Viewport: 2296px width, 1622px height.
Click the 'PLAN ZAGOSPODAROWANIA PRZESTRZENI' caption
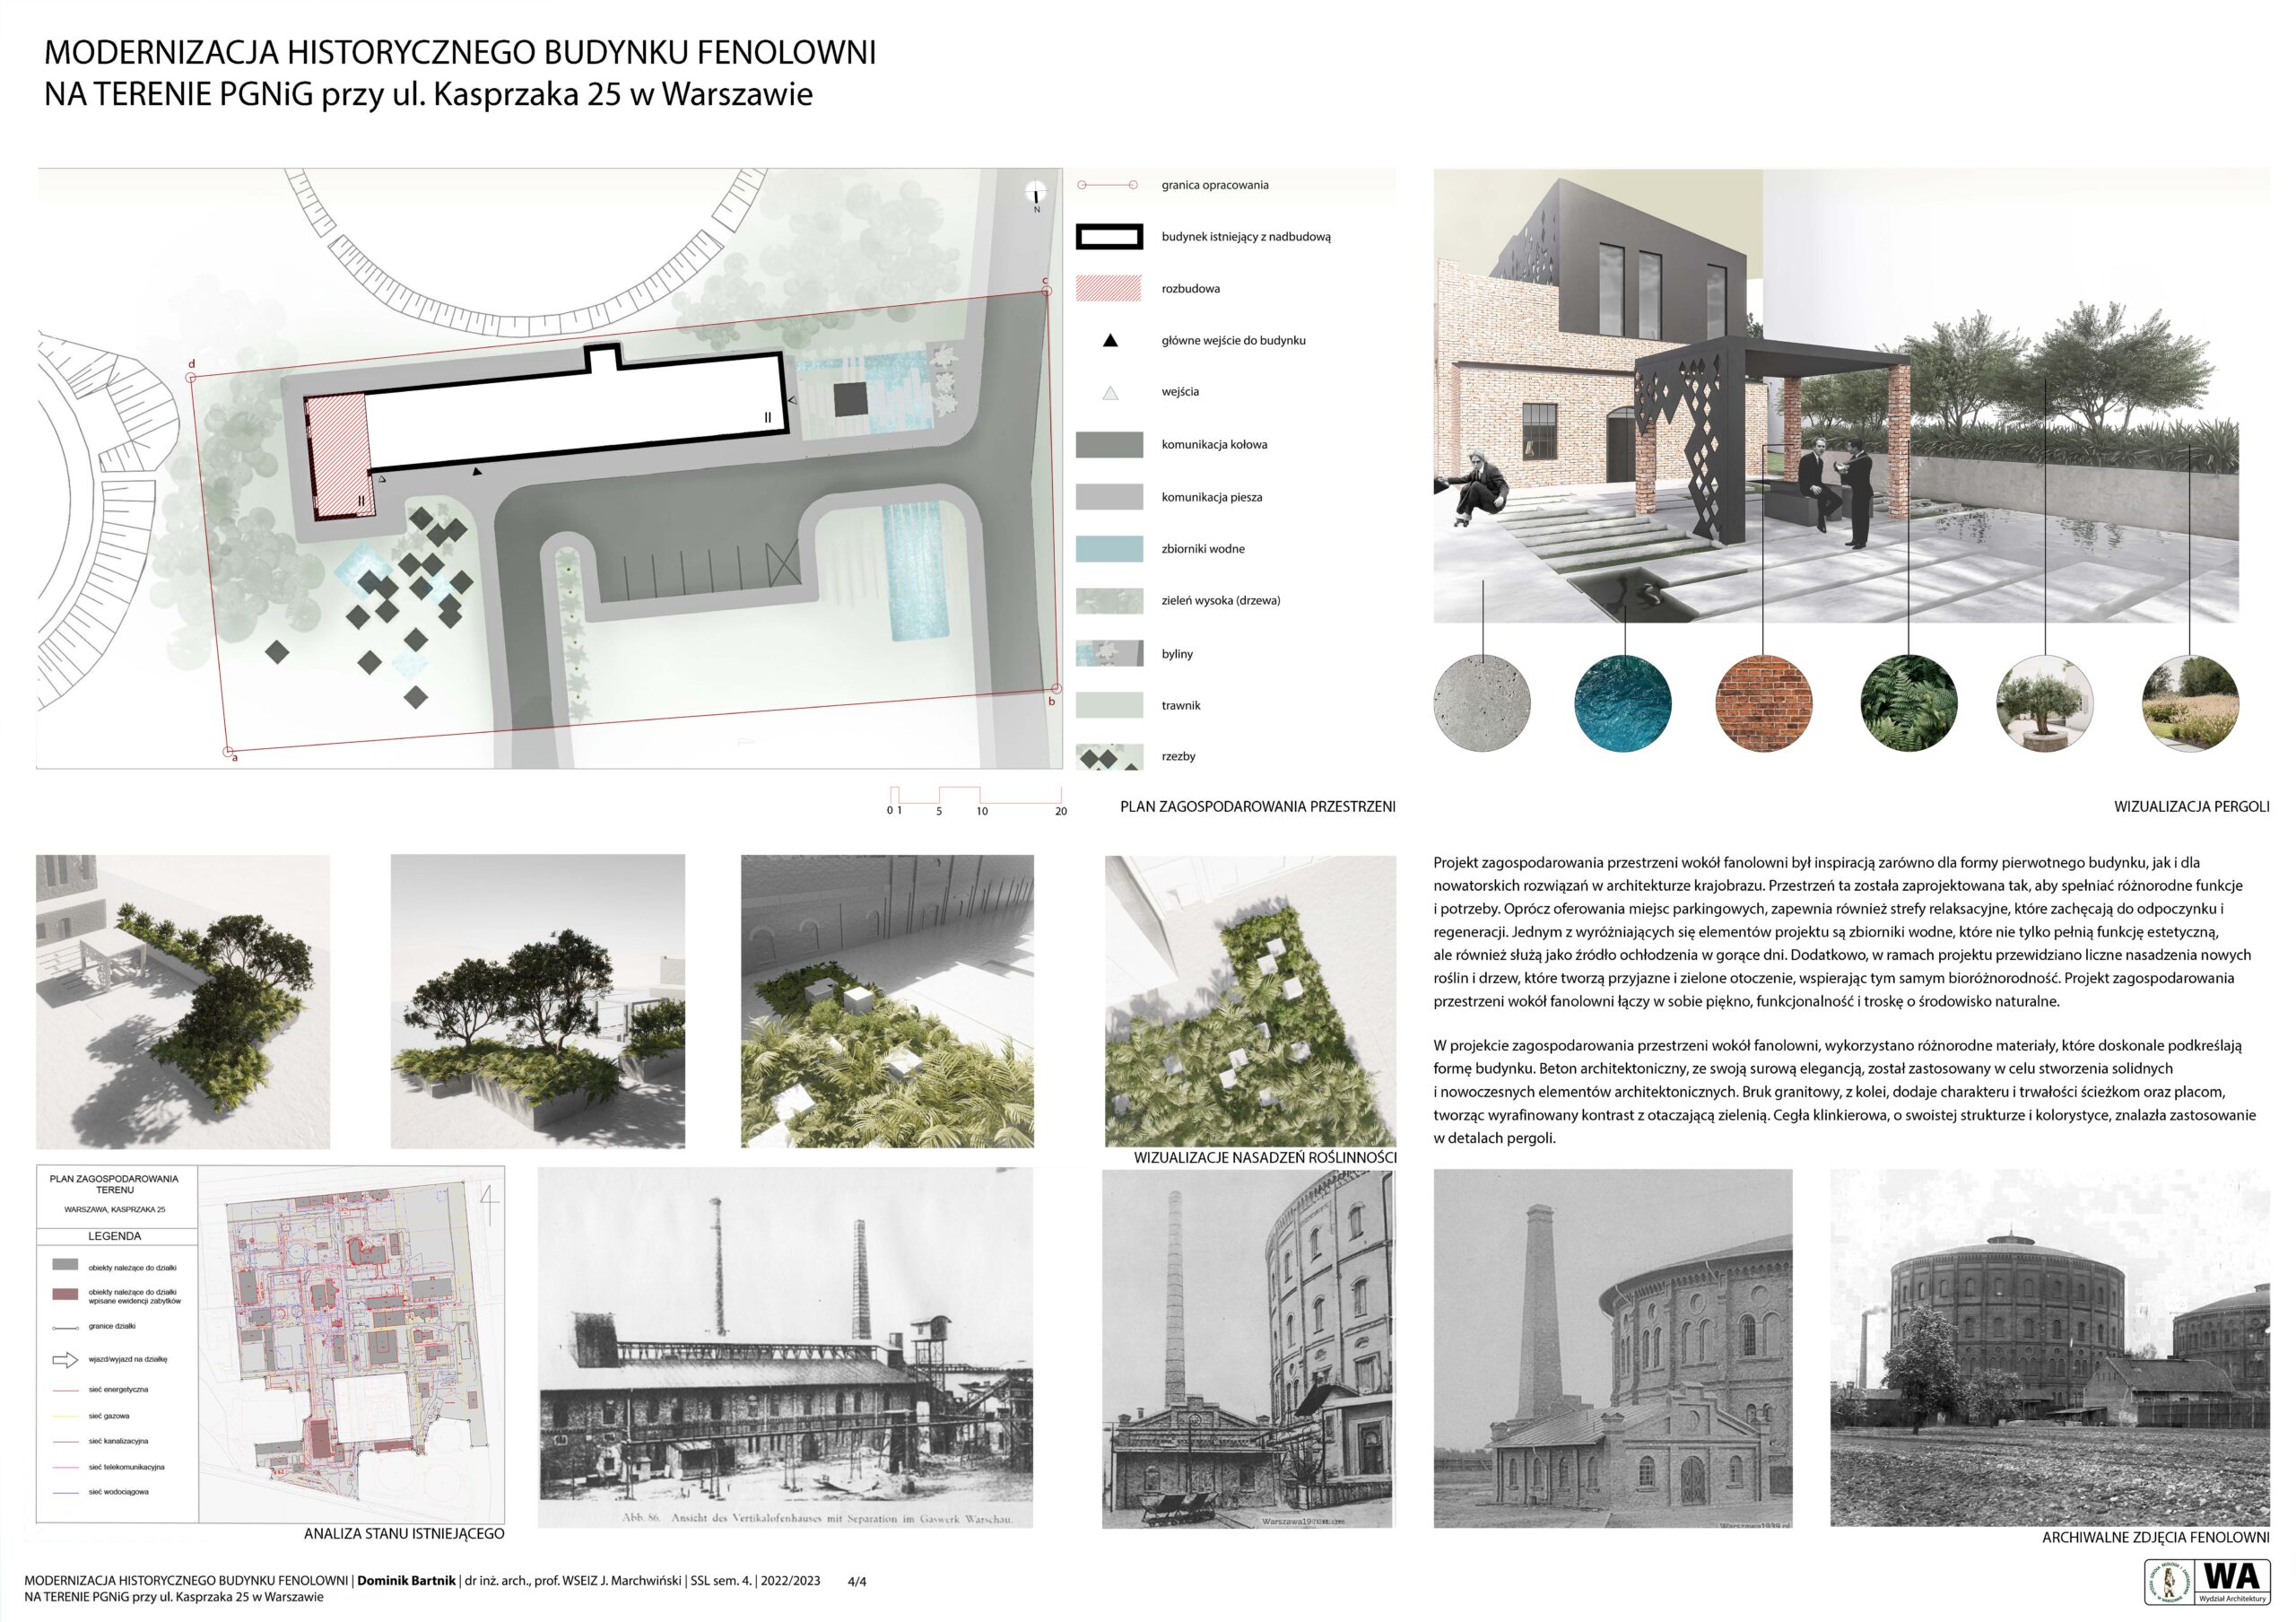coord(1258,807)
